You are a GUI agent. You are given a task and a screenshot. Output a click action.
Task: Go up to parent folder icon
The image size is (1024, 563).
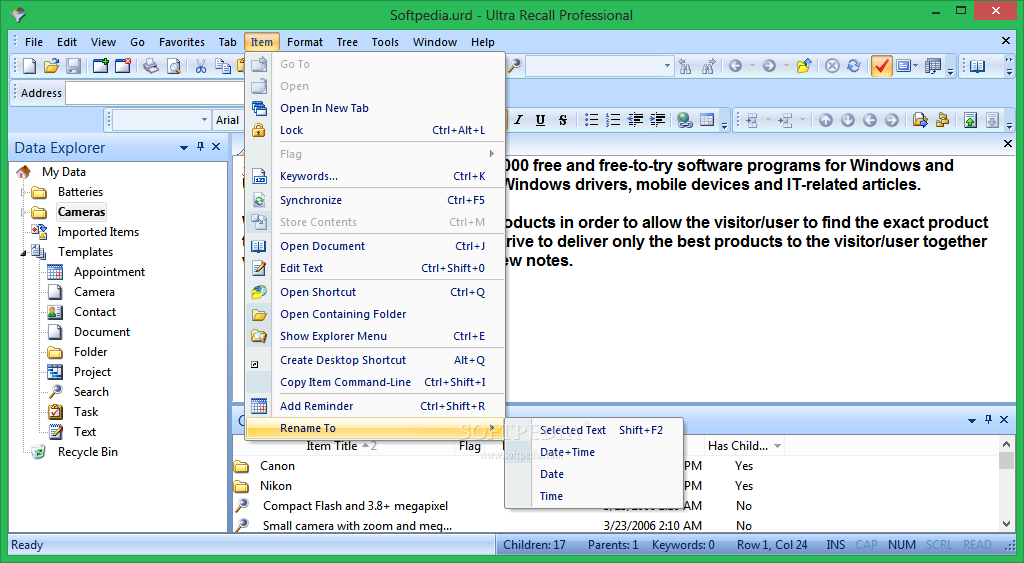click(804, 66)
